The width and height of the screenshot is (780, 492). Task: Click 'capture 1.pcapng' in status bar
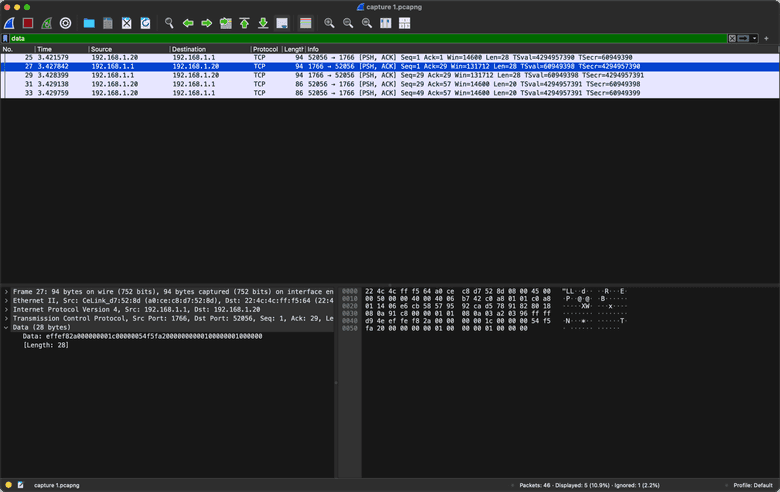click(56, 485)
